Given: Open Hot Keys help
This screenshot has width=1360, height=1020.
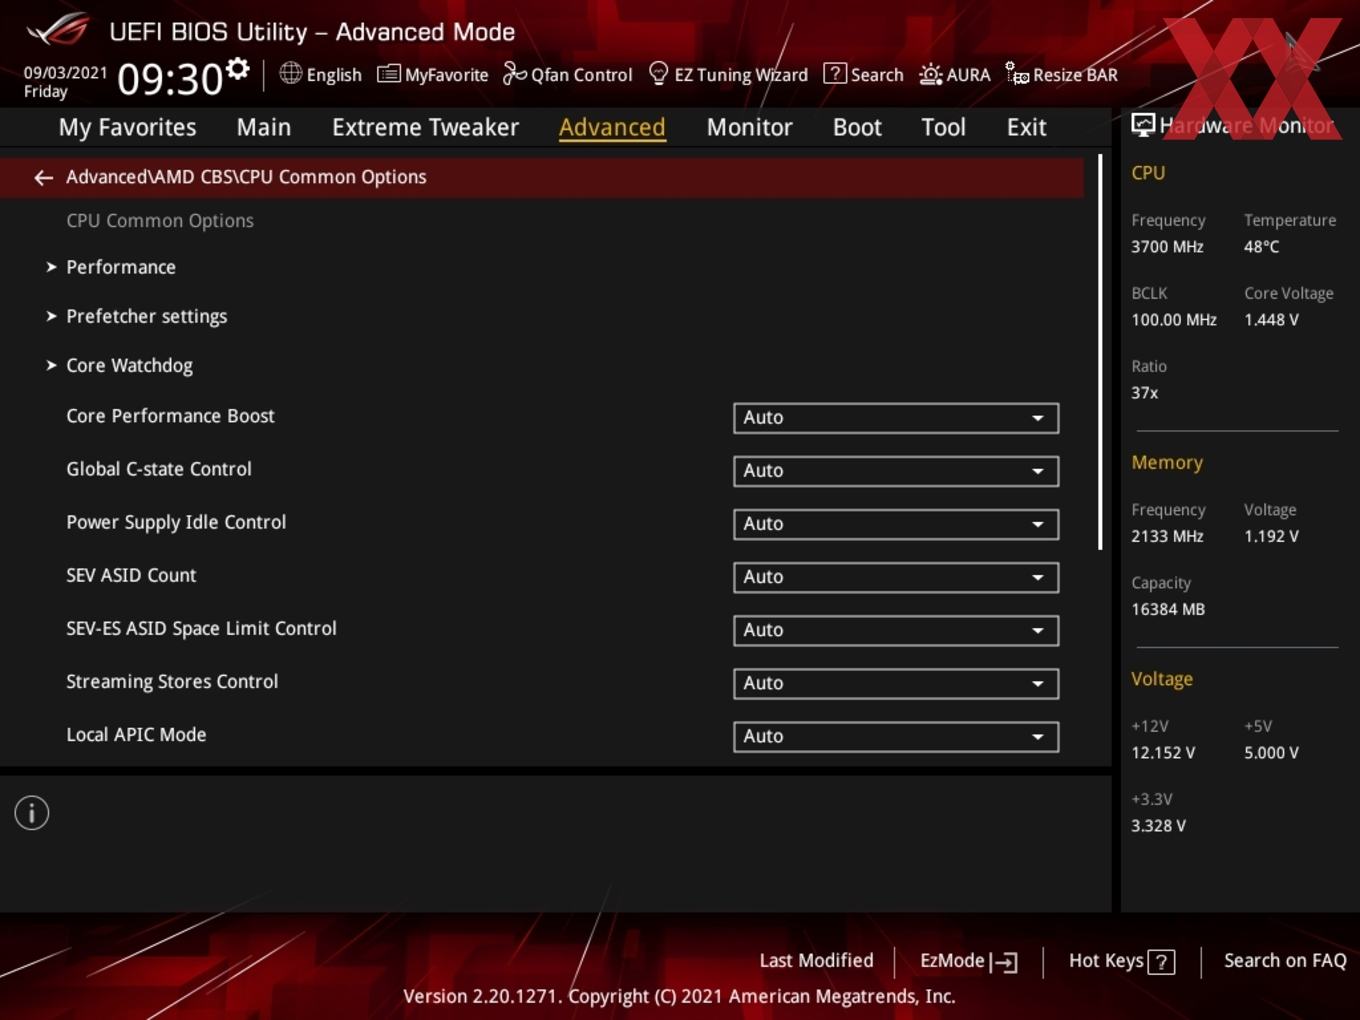Looking at the screenshot, I should [1121, 961].
